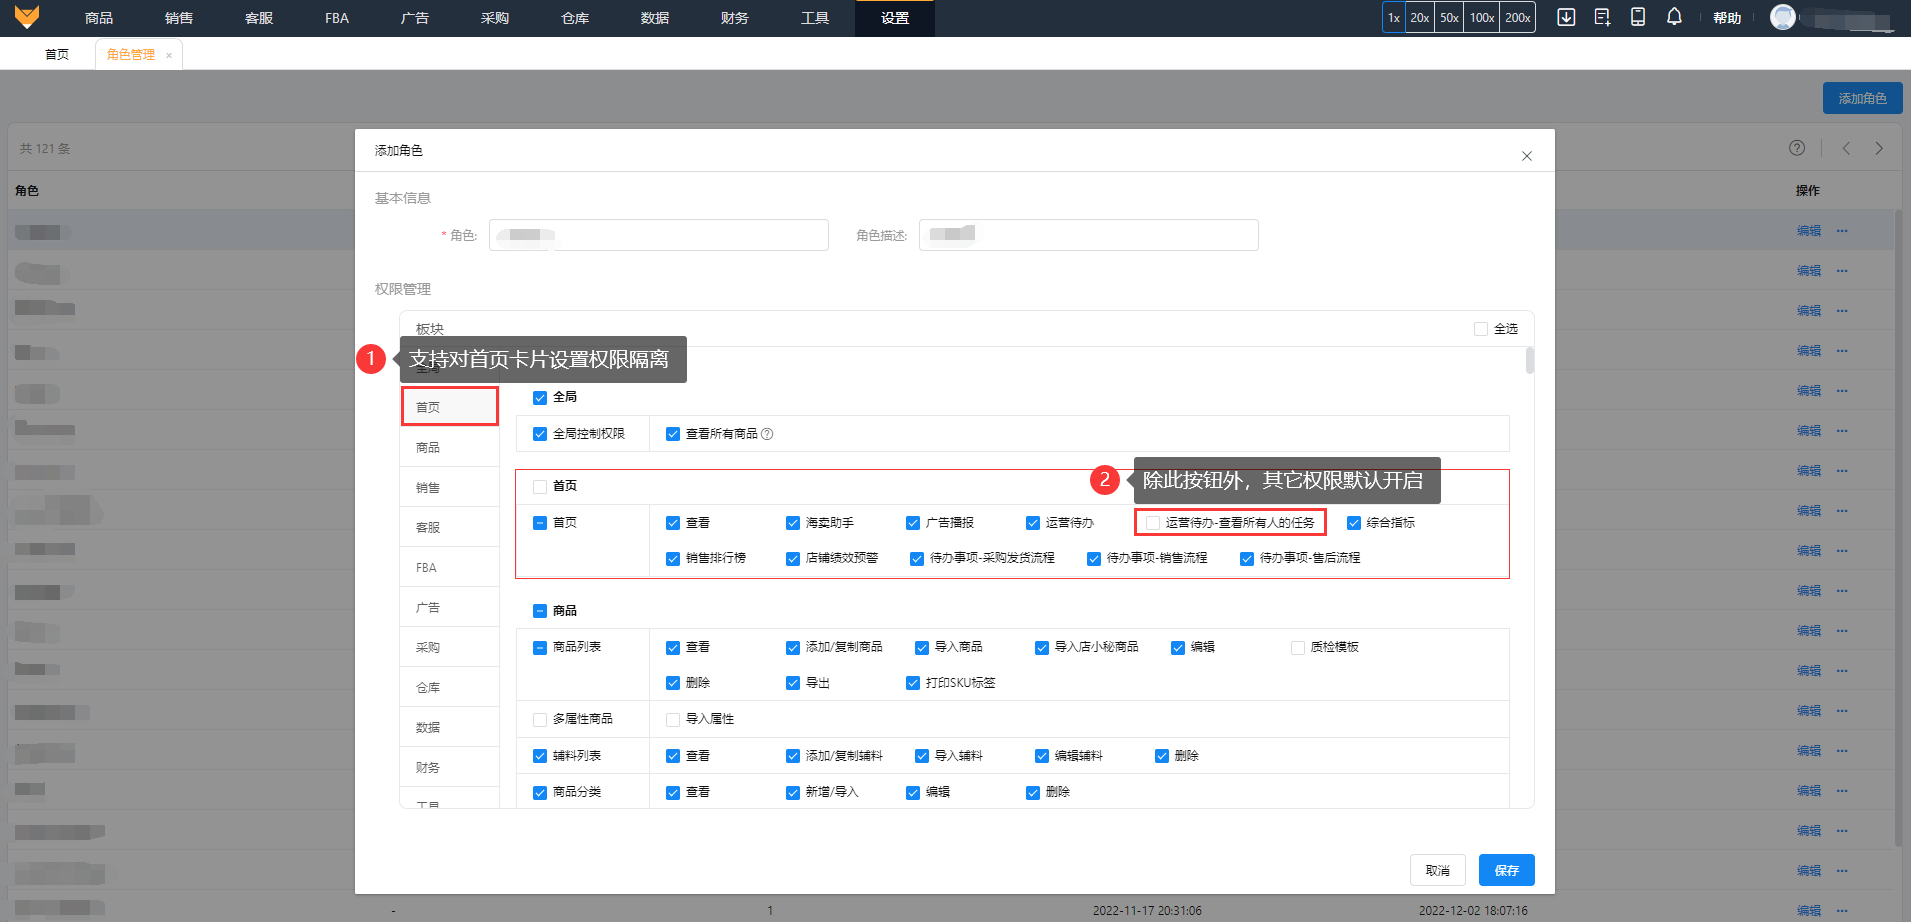Select the 50x zoom scale option
The width and height of the screenshot is (1911, 922).
pos(1449,17)
